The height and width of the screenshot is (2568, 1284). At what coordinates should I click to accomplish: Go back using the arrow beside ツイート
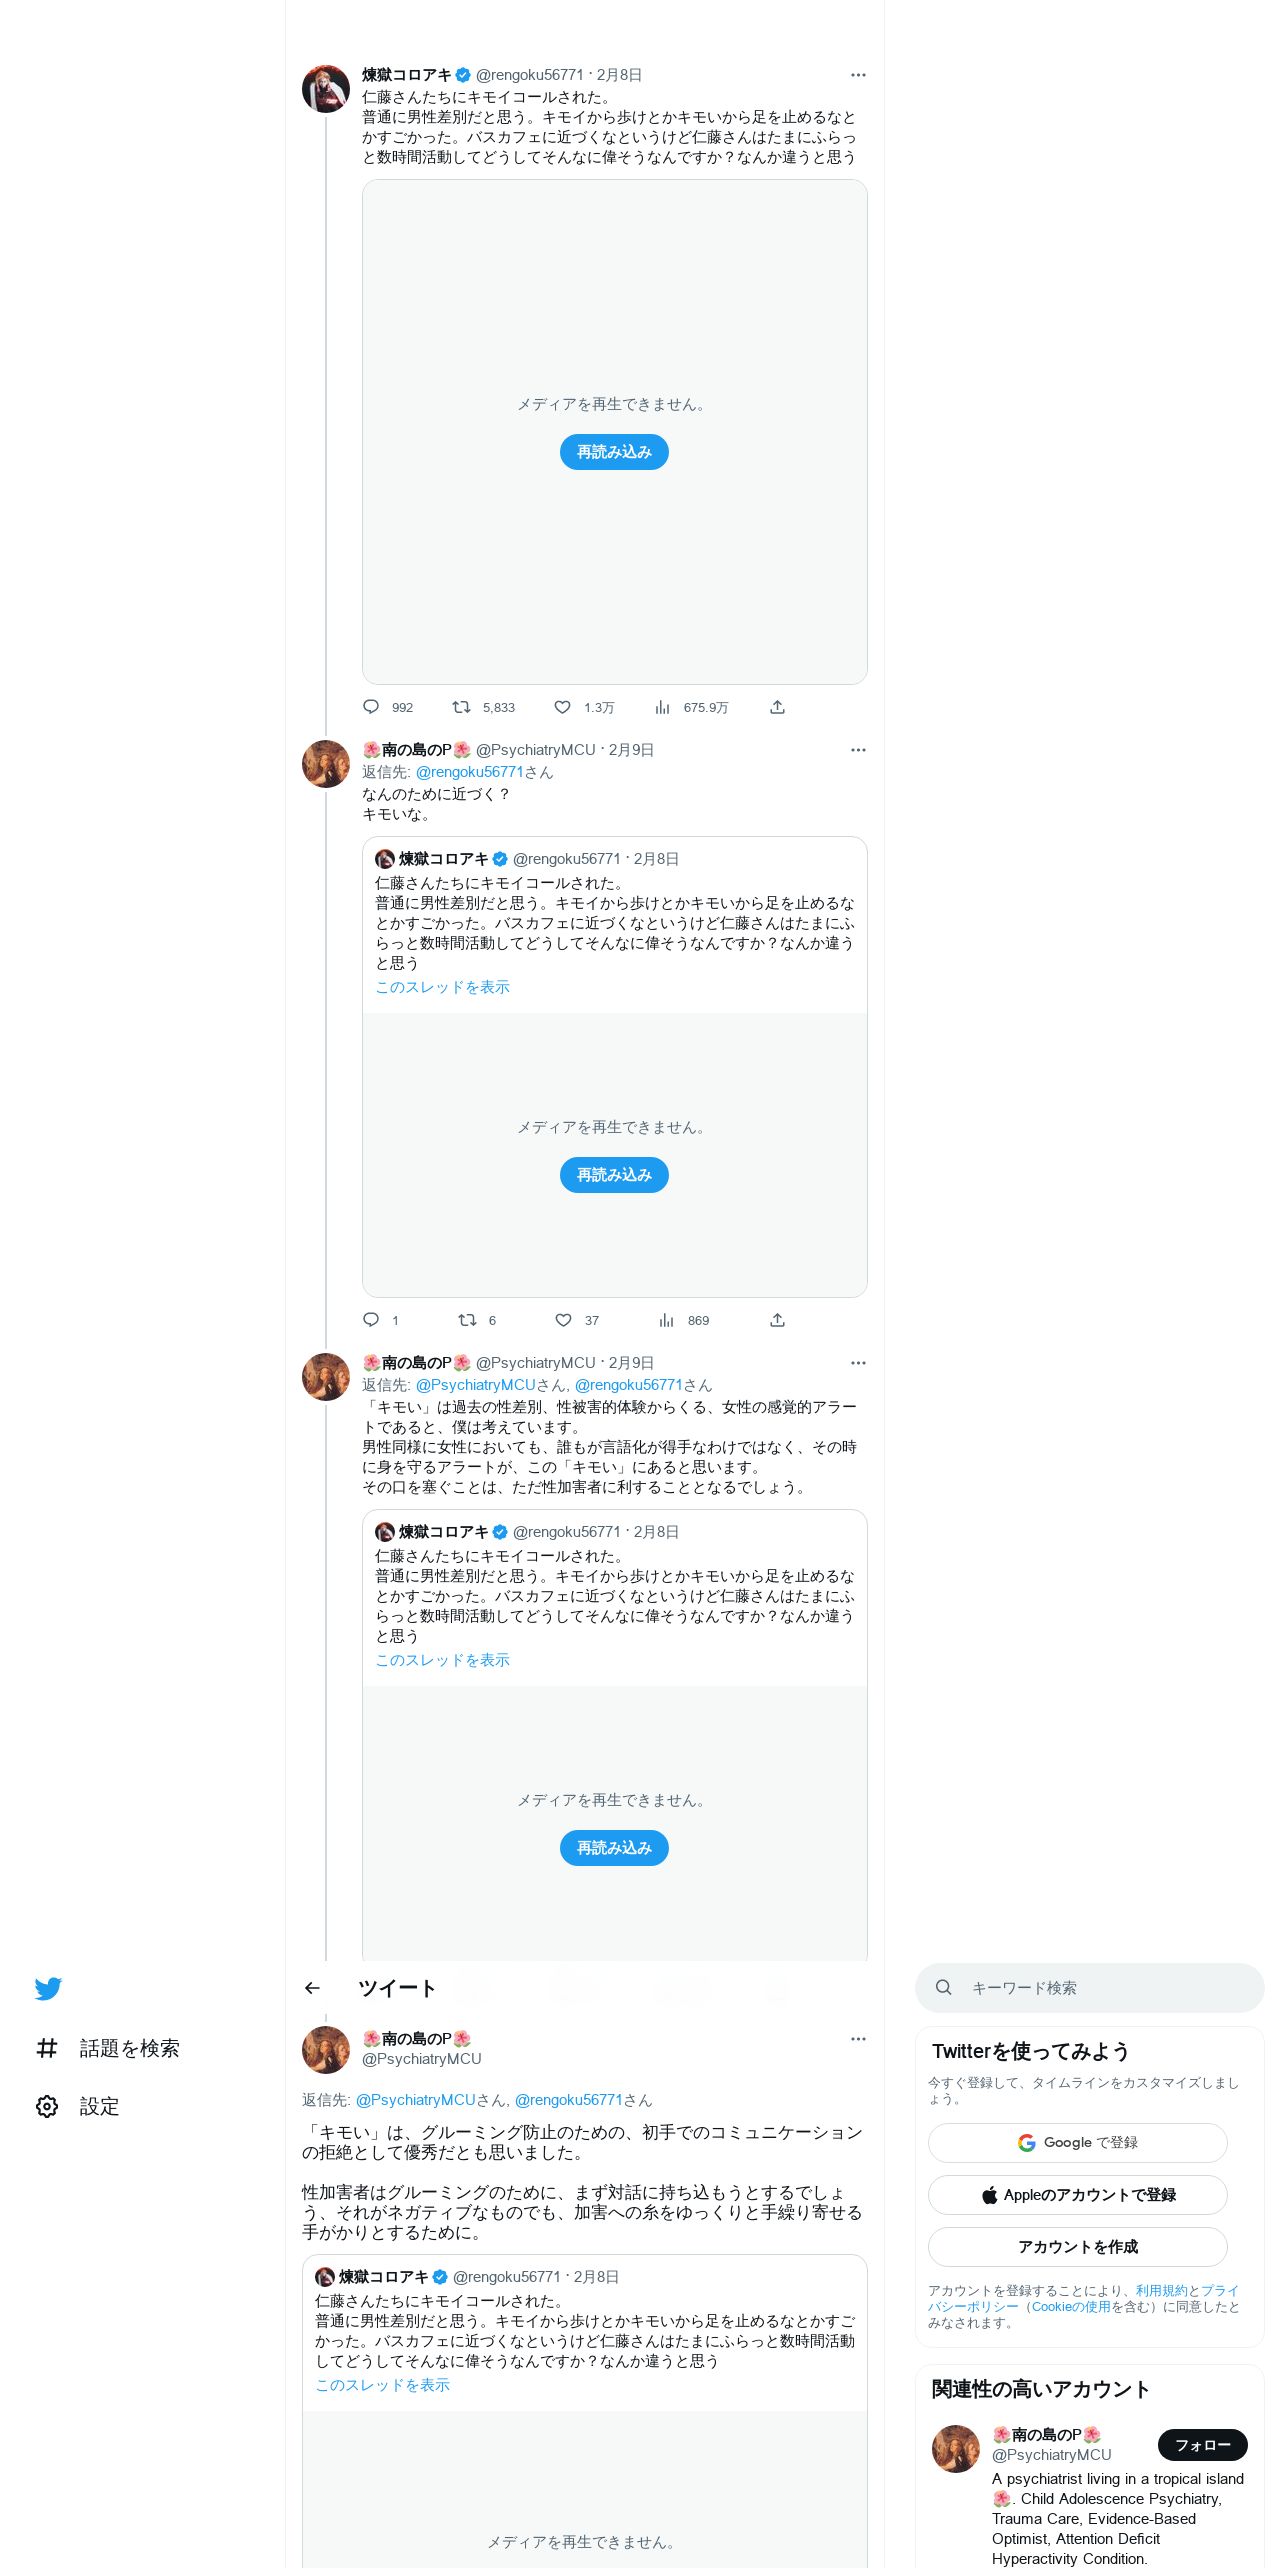(313, 1988)
